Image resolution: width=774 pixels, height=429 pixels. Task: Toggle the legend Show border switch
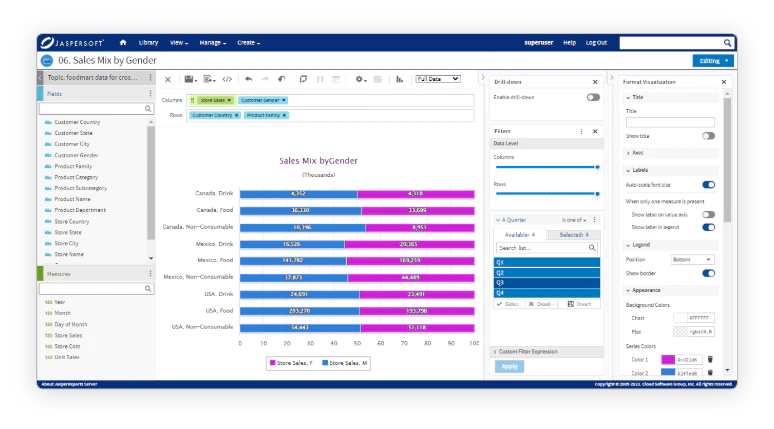[x=708, y=273]
